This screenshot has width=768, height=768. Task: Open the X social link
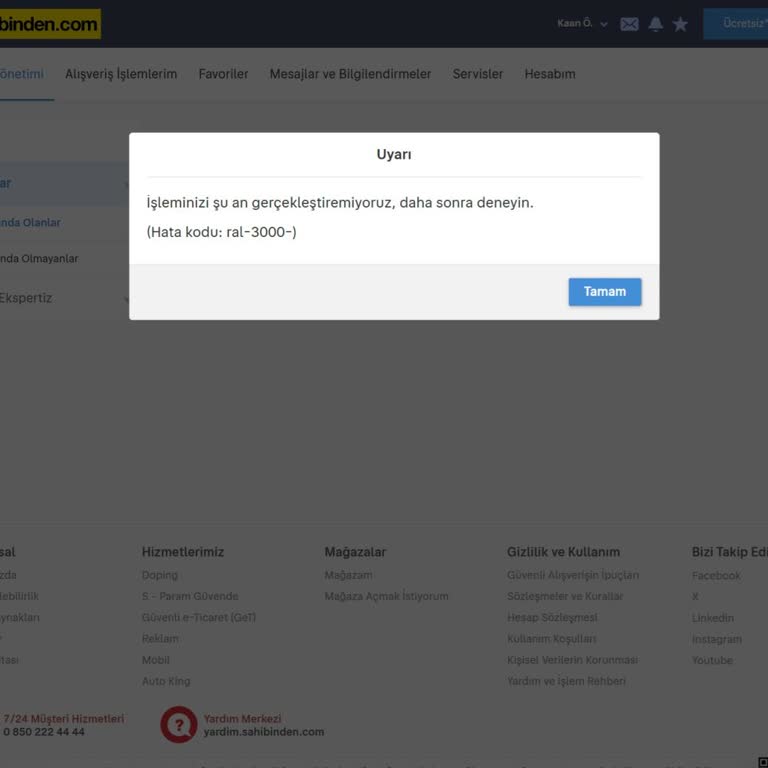coord(695,597)
